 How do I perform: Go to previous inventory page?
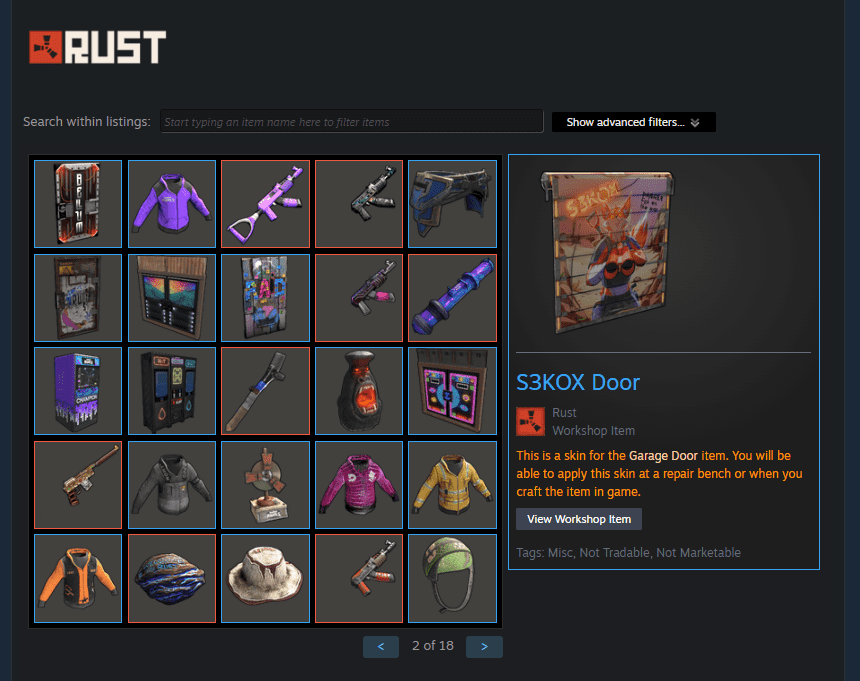[x=381, y=646]
